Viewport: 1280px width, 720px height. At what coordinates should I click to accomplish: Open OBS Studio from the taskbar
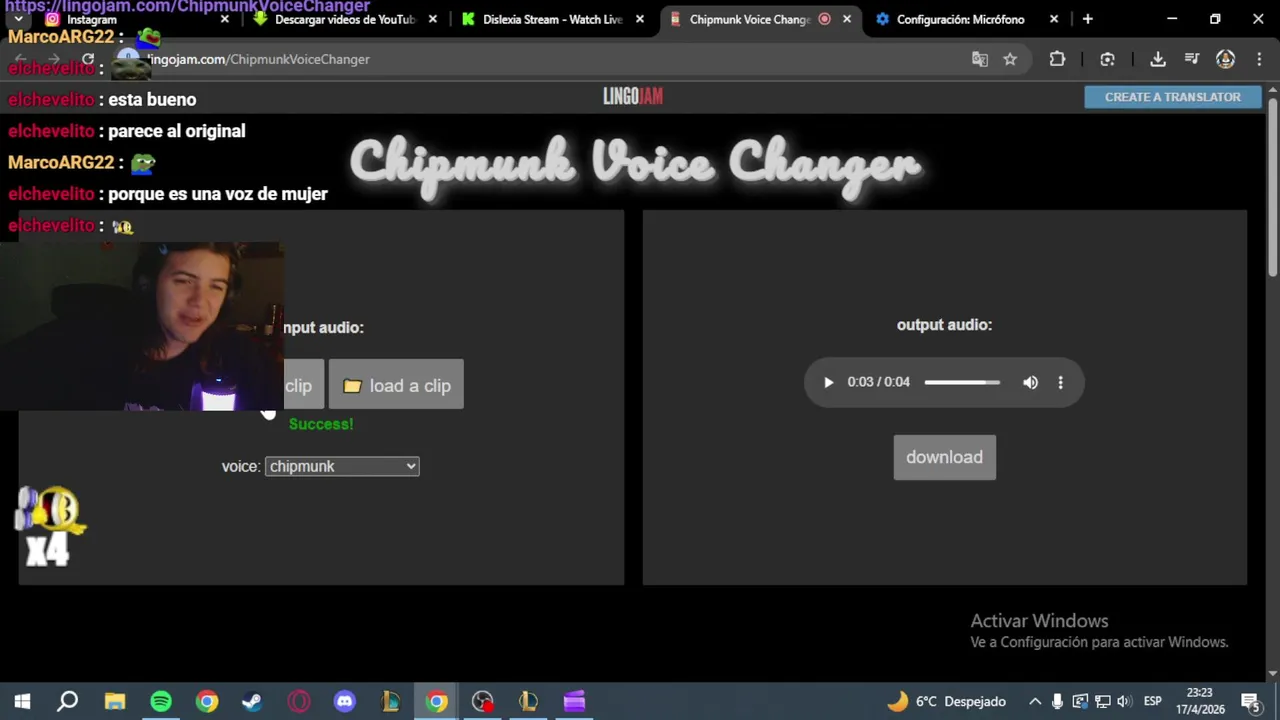click(x=482, y=701)
